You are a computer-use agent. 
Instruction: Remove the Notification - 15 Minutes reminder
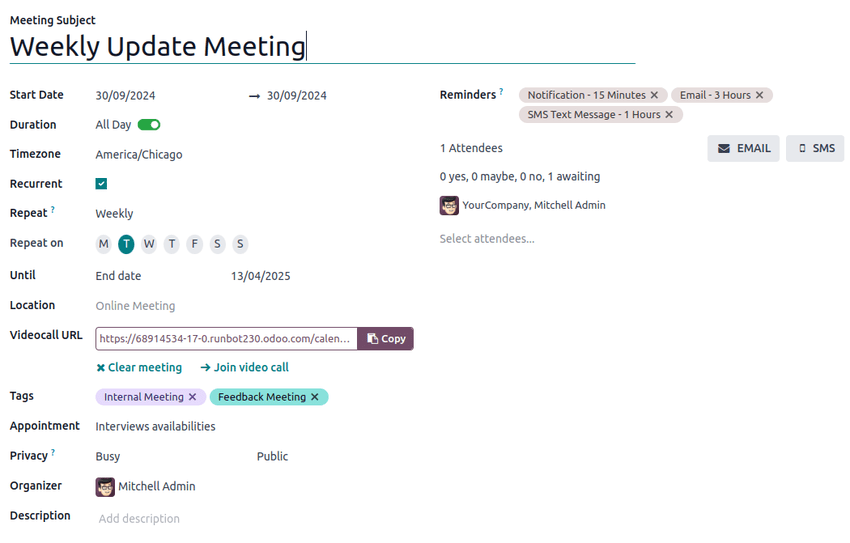click(x=654, y=95)
